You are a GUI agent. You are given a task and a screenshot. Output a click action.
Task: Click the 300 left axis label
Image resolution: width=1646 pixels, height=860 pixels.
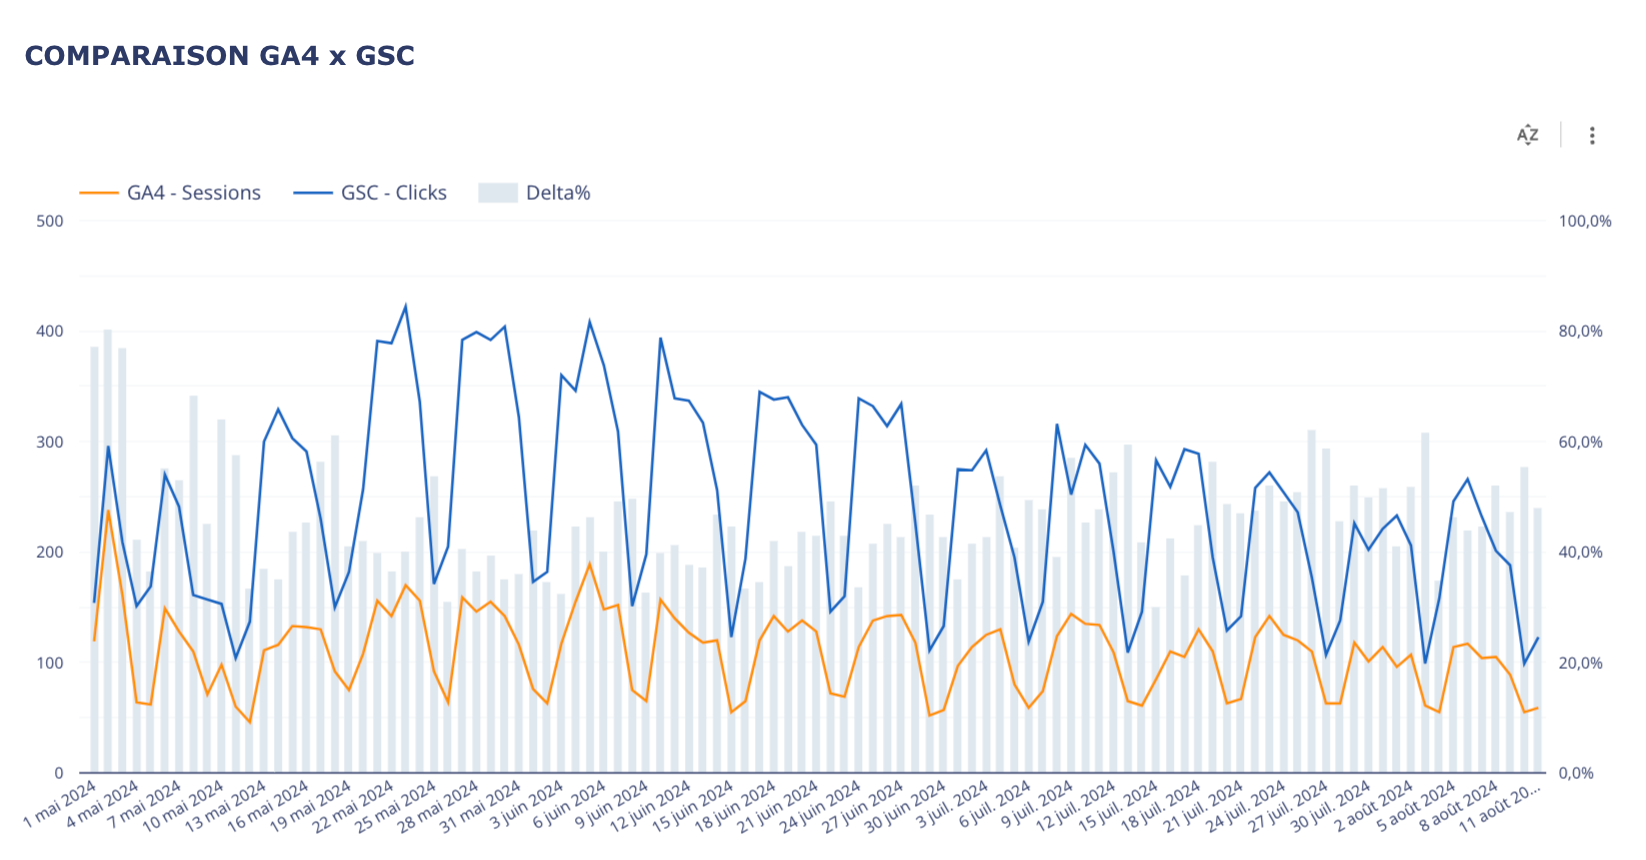point(50,442)
